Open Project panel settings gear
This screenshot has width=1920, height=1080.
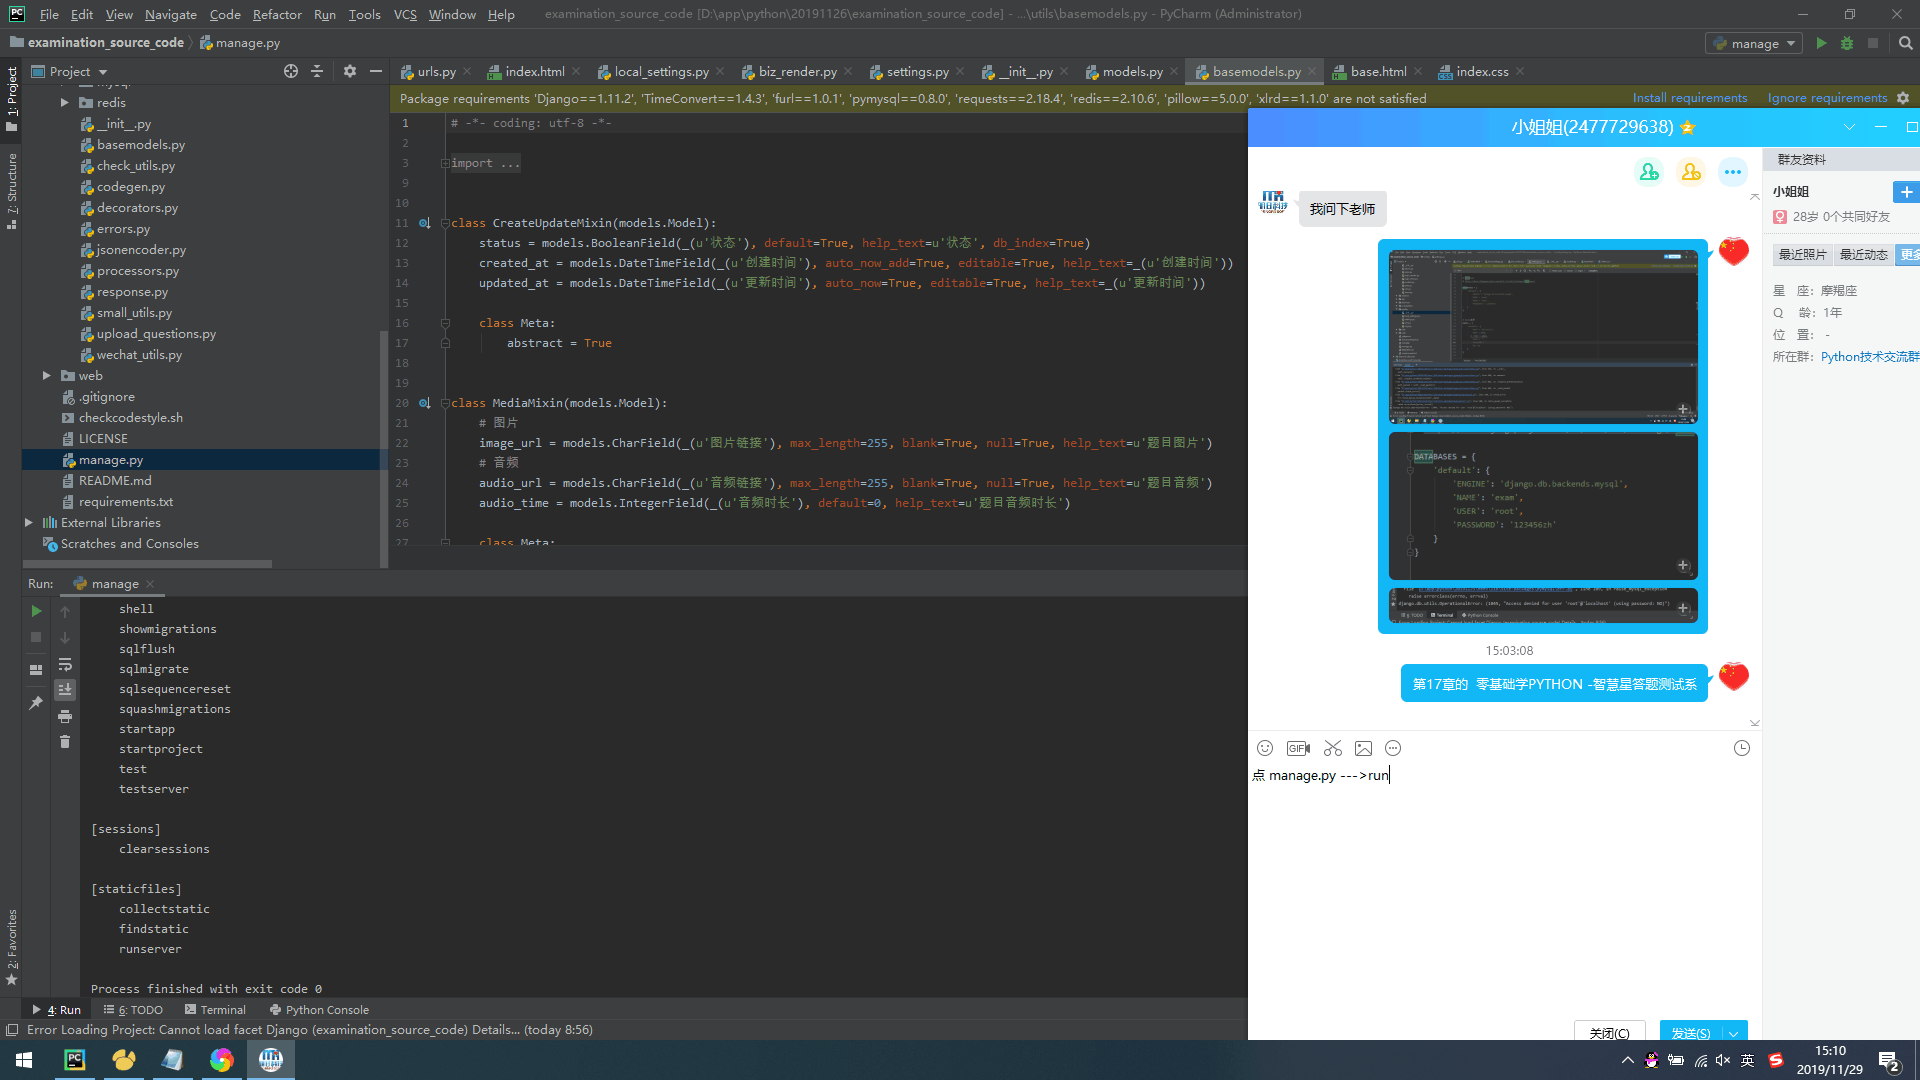pos(349,71)
